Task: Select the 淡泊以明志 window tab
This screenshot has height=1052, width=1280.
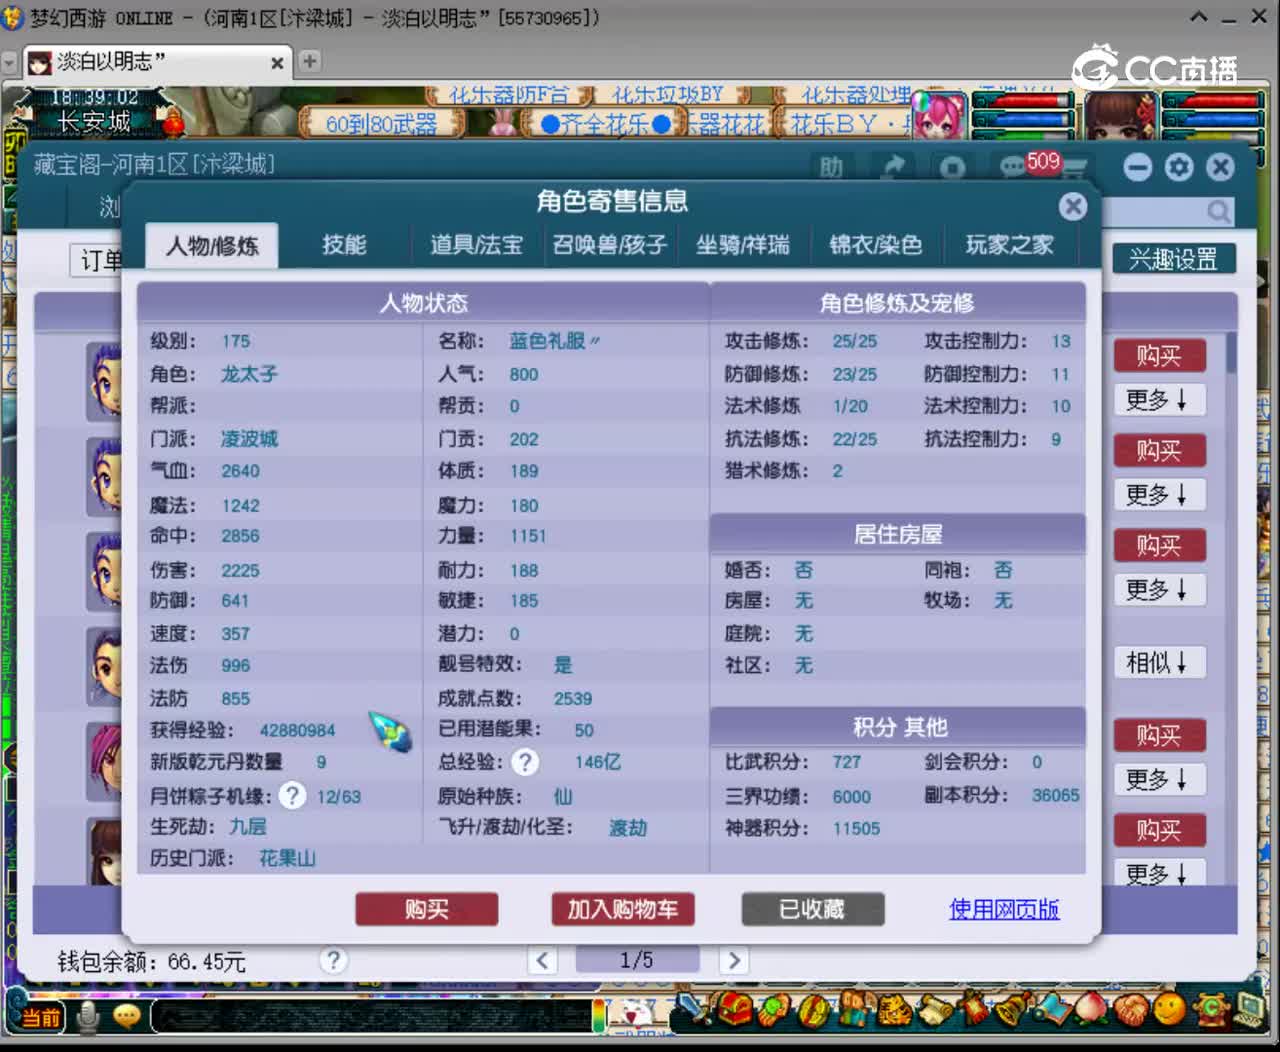Action: [x=157, y=62]
